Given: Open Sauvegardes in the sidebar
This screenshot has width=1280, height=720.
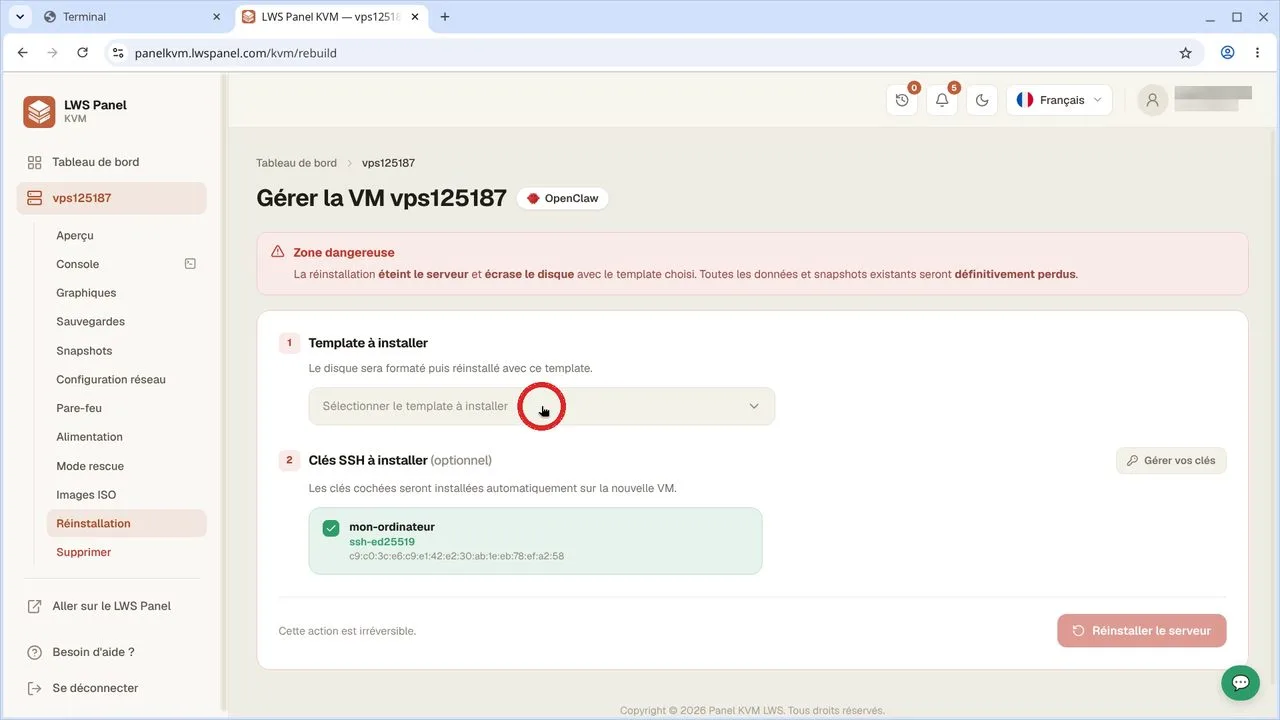Looking at the screenshot, I should (90, 322).
